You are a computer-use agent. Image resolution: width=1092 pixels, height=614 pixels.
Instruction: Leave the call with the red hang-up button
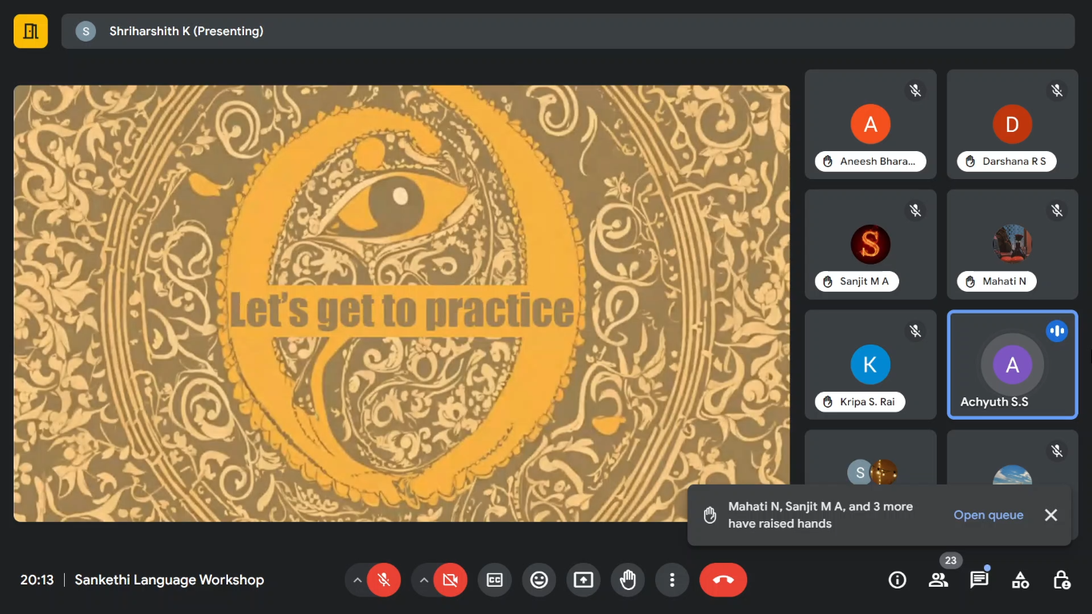pos(723,580)
